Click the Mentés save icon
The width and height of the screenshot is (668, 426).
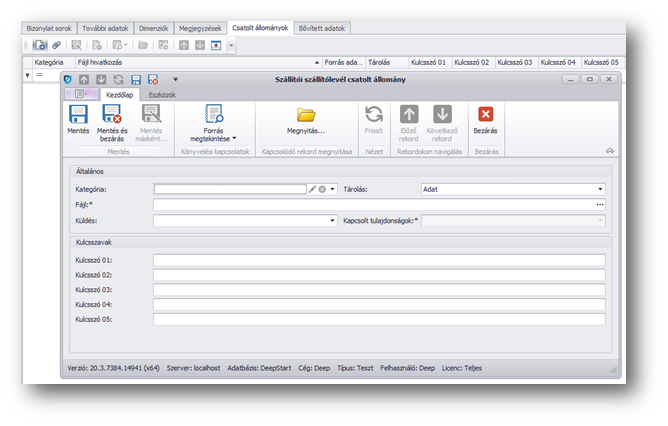[x=78, y=115]
